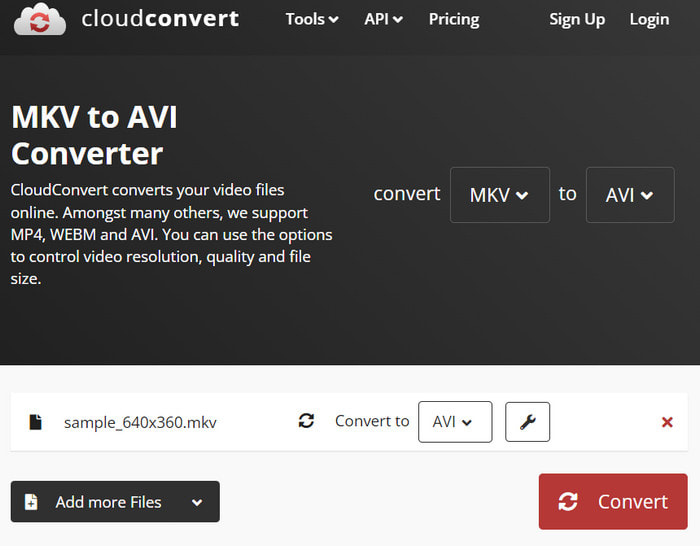Click the CloudConvert description paragraph
The width and height of the screenshot is (700, 546).
pos(171,234)
